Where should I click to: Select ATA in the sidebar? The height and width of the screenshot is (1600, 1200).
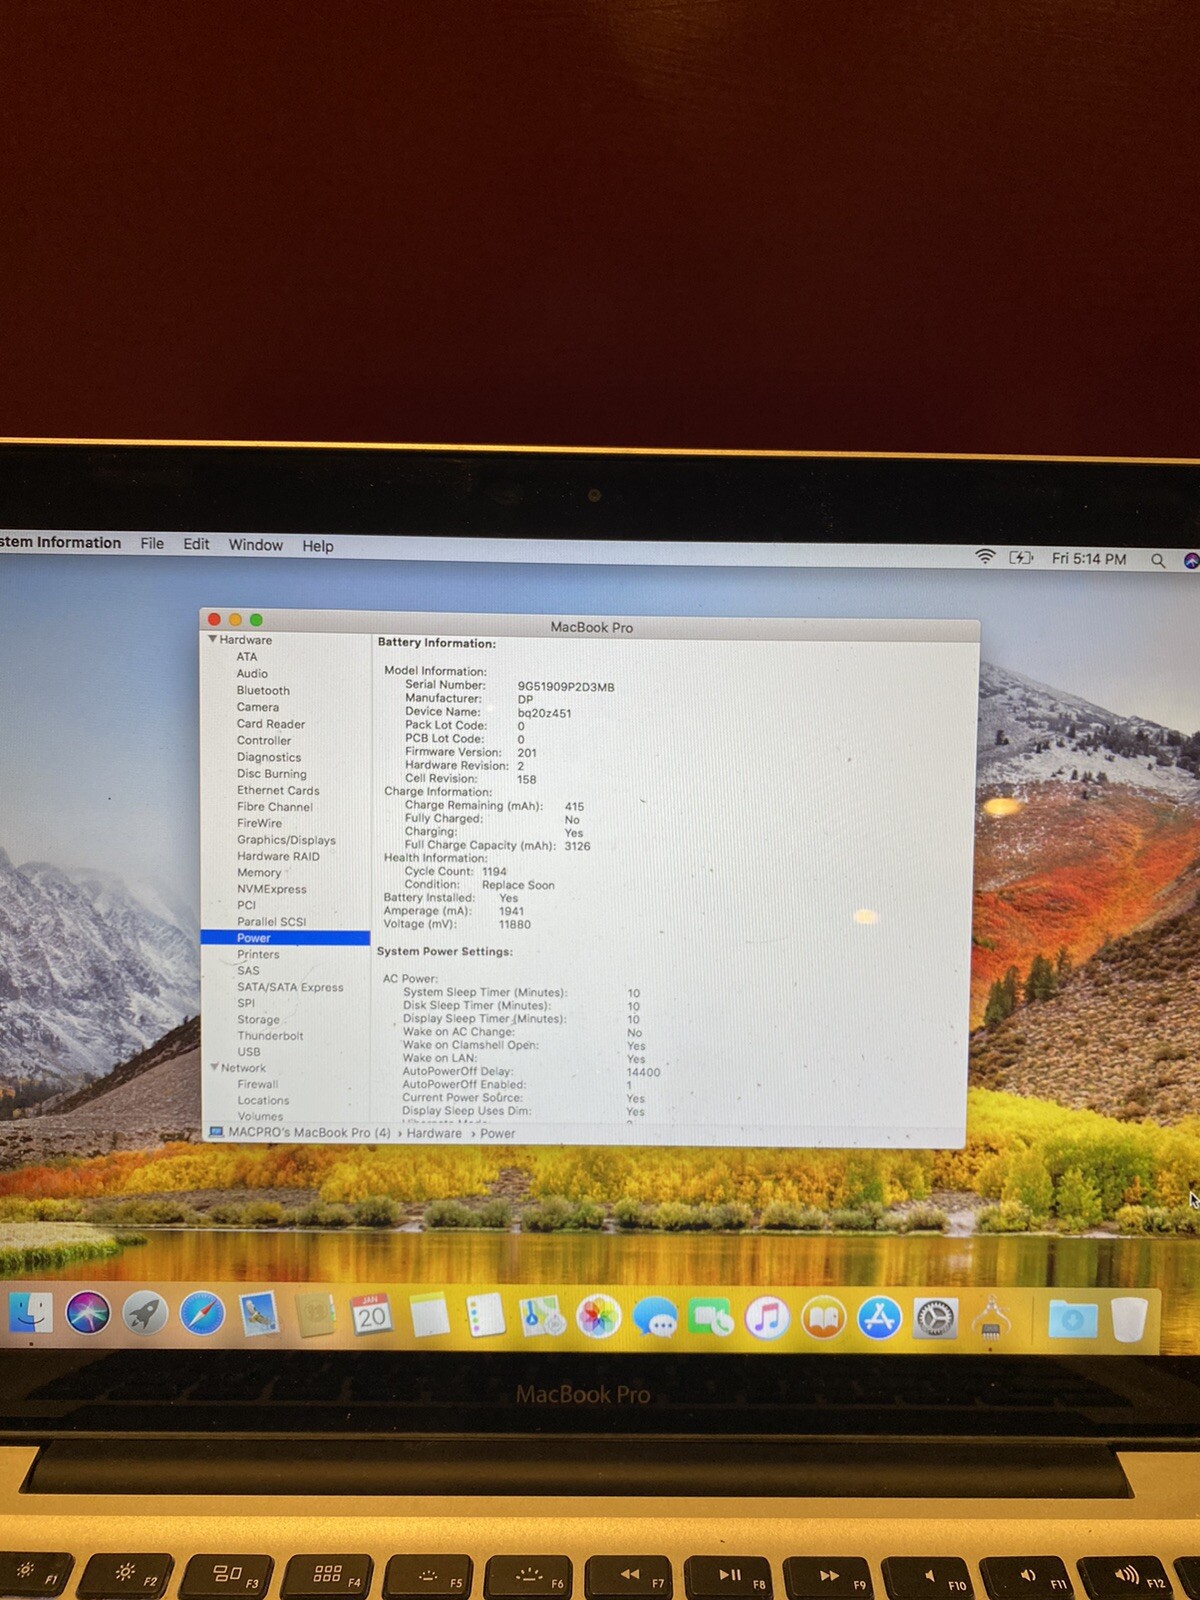247,657
